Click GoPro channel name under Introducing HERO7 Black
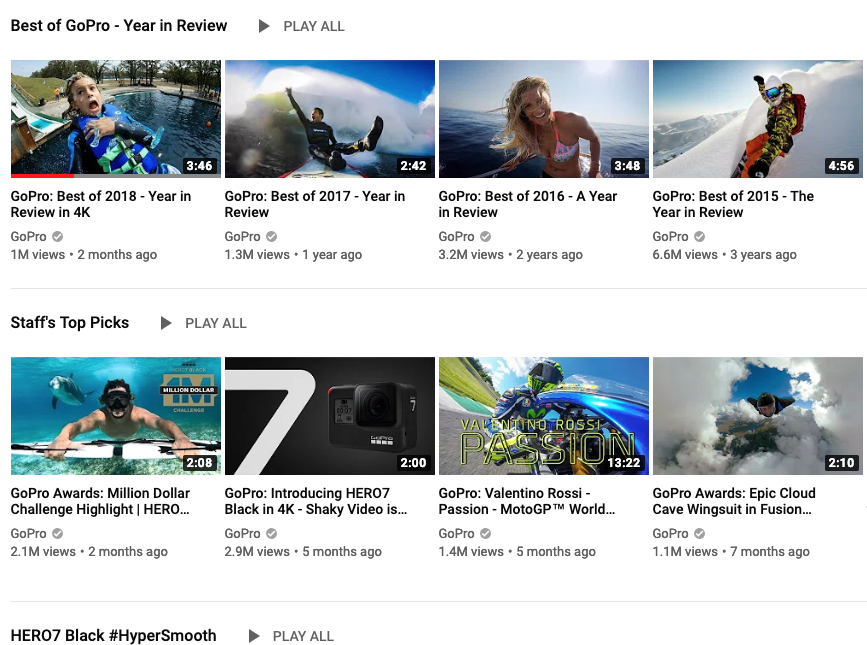 tap(243, 533)
